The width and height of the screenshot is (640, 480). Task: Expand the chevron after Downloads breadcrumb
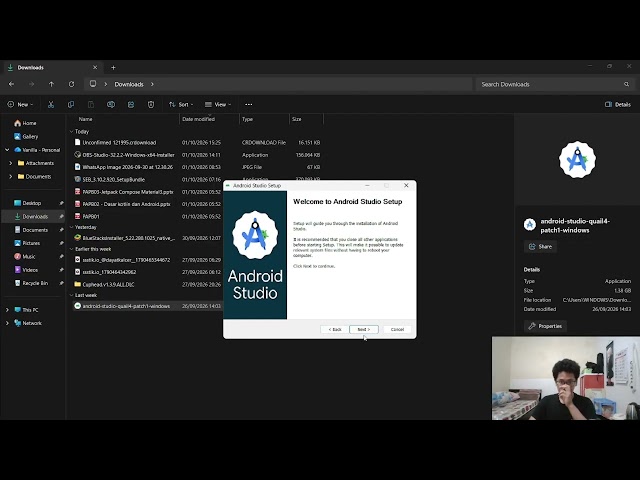[152, 84]
